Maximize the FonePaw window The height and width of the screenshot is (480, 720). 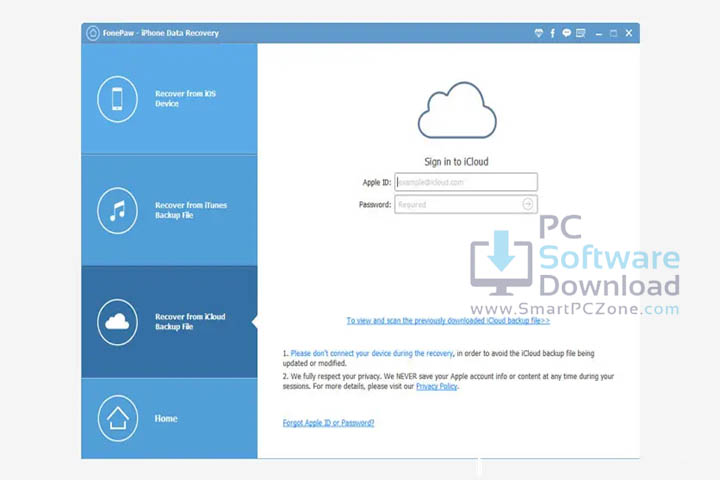pos(613,33)
